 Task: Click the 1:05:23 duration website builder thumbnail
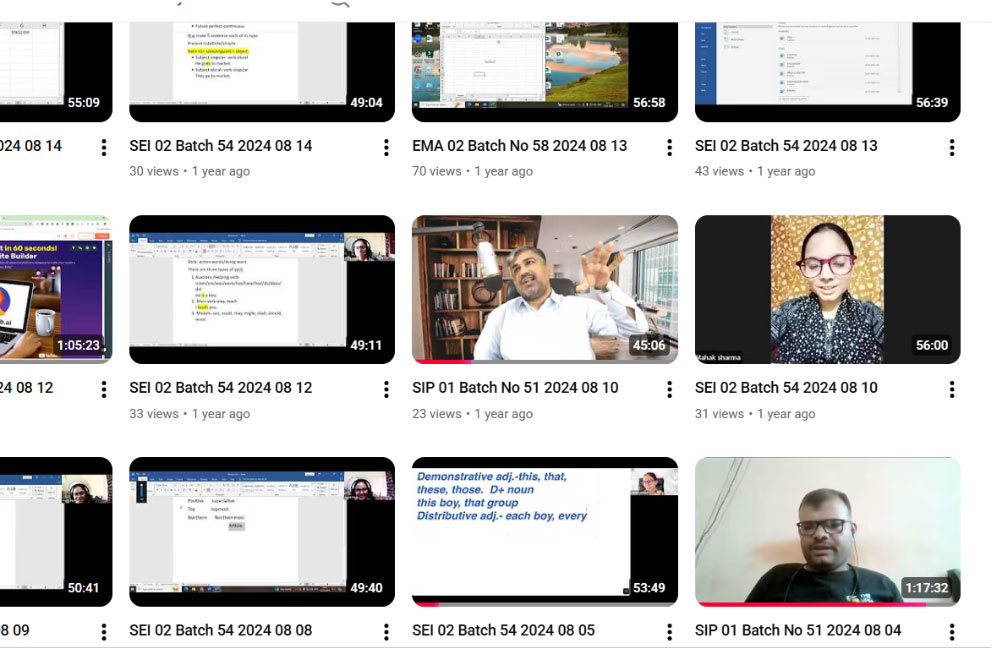(55, 288)
